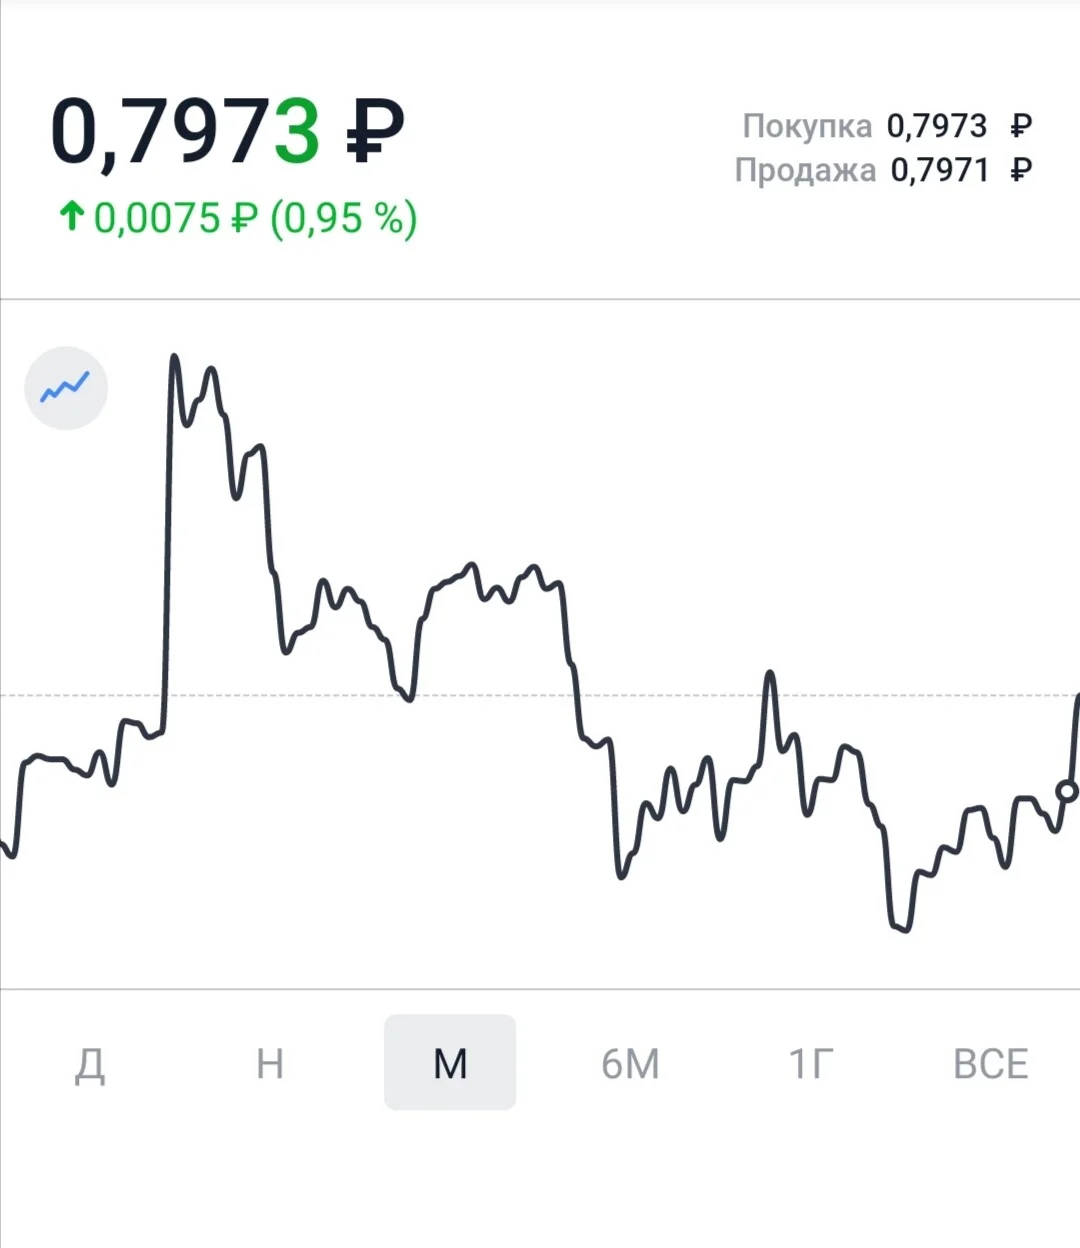Click the Продажа value 0,7971

tap(940, 170)
